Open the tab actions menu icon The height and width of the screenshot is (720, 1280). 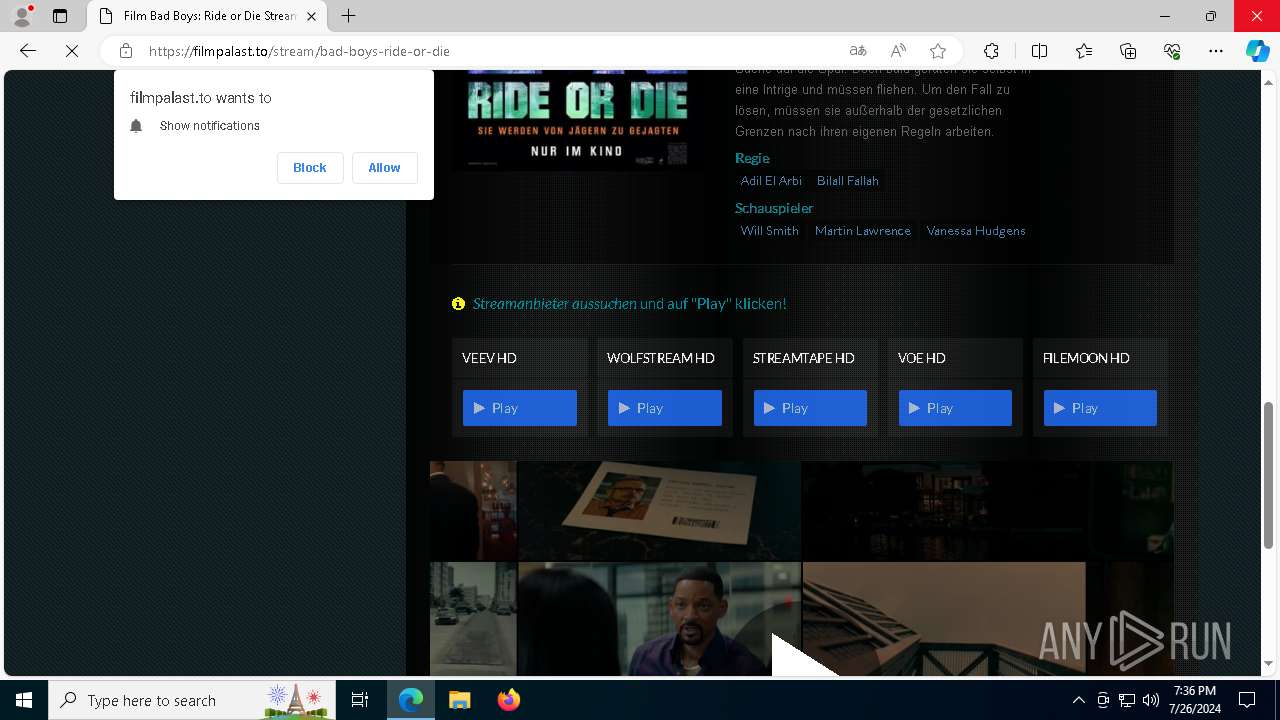pos(60,16)
